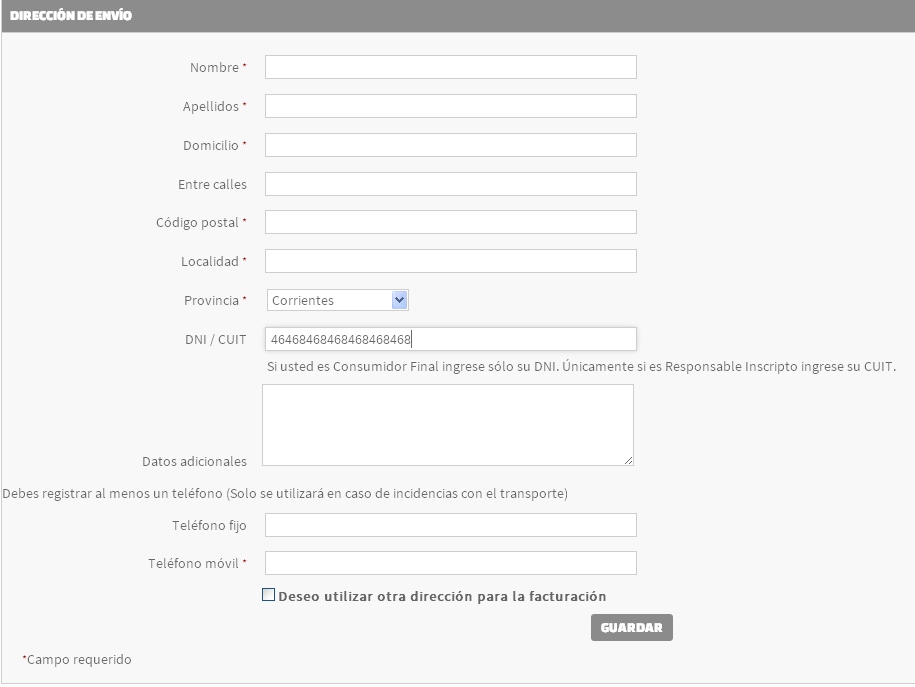The width and height of the screenshot is (915, 687).
Task: Click the Provincia dropdown arrow
Action: 400,300
